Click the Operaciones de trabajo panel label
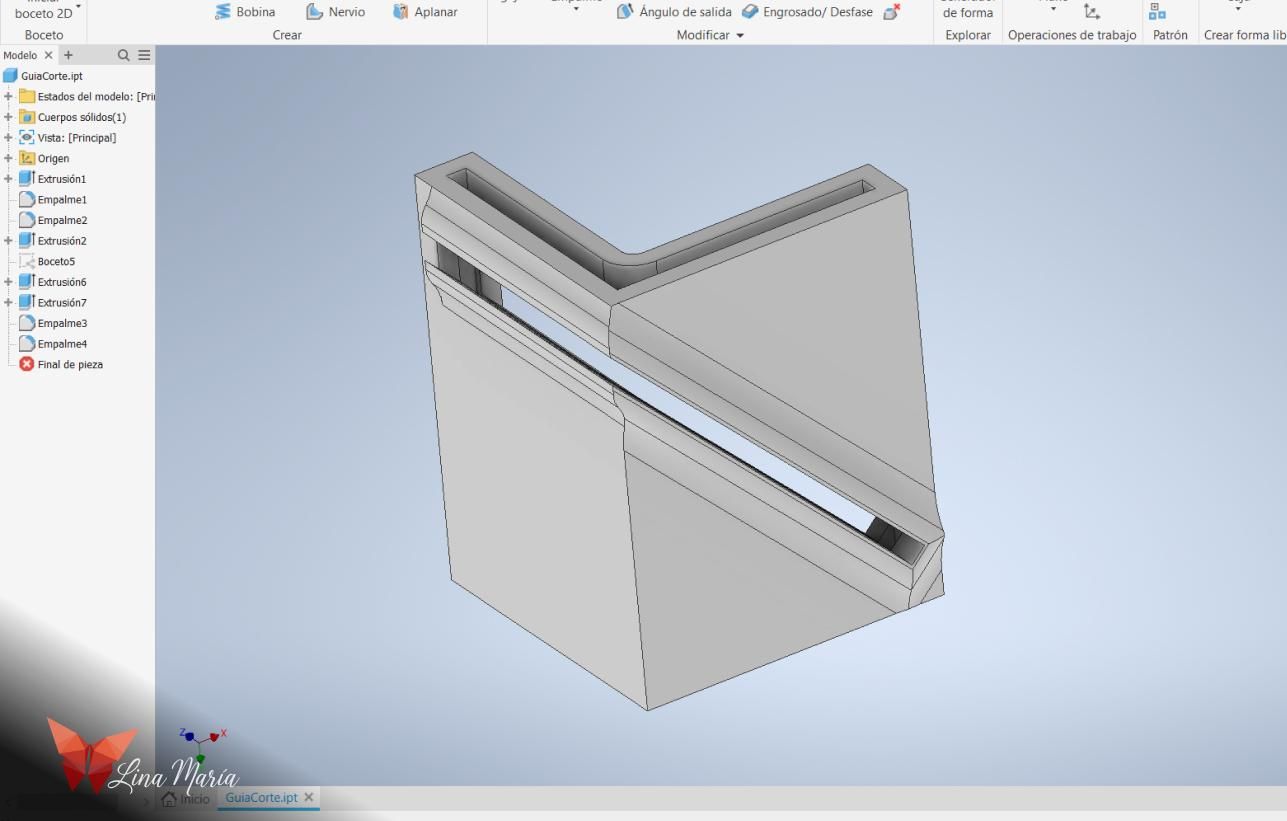Viewport: 1287px width, 821px height. click(1072, 35)
